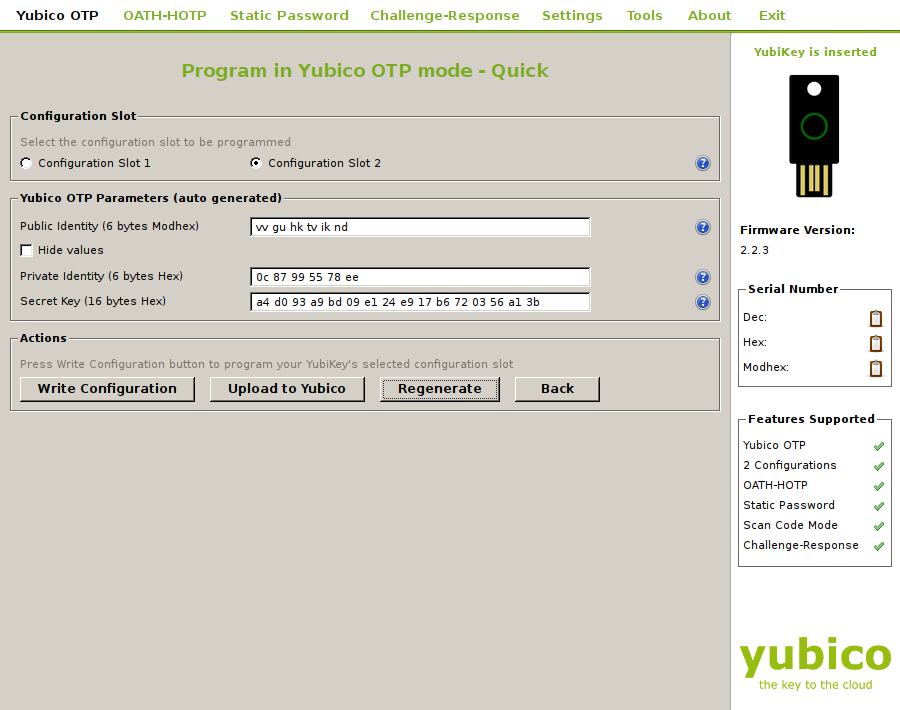The height and width of the screenshot is (710, 900).
Task: Open the OATH-HOTP tab
Action: (164, 15)
